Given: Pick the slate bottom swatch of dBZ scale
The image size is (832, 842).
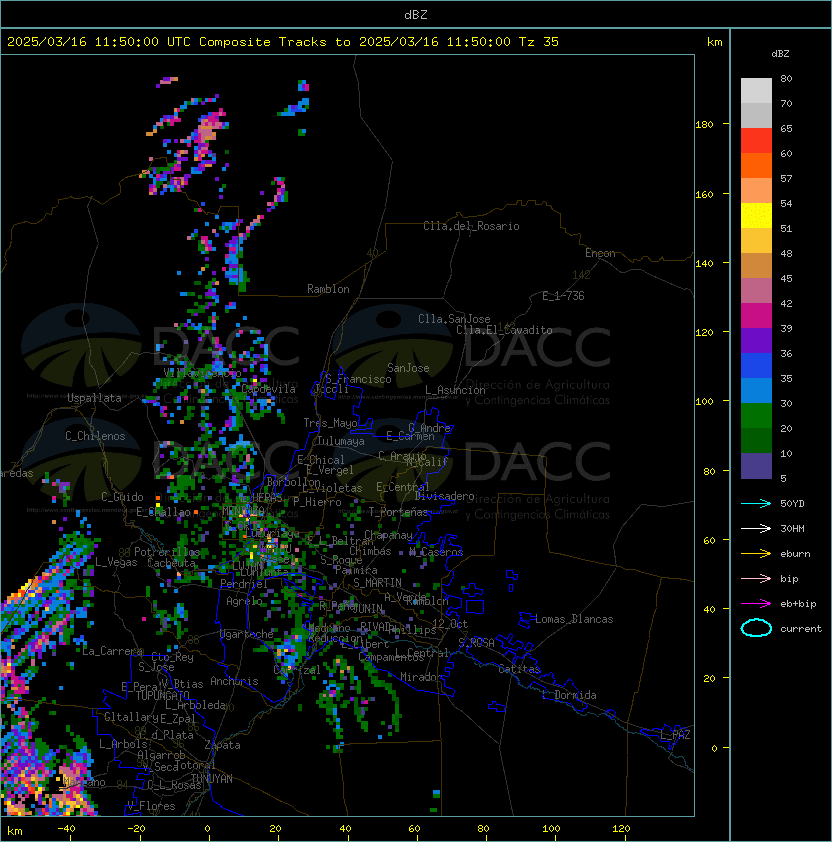Looking at the screenshot, I should tap(756, 466).
